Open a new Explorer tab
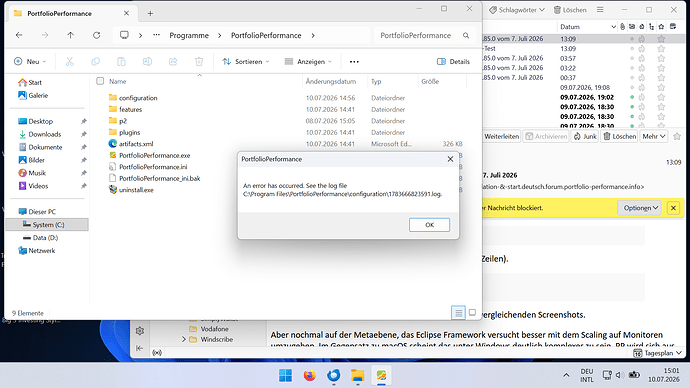This screenshot has height=388, width=690. pos(150,14)
